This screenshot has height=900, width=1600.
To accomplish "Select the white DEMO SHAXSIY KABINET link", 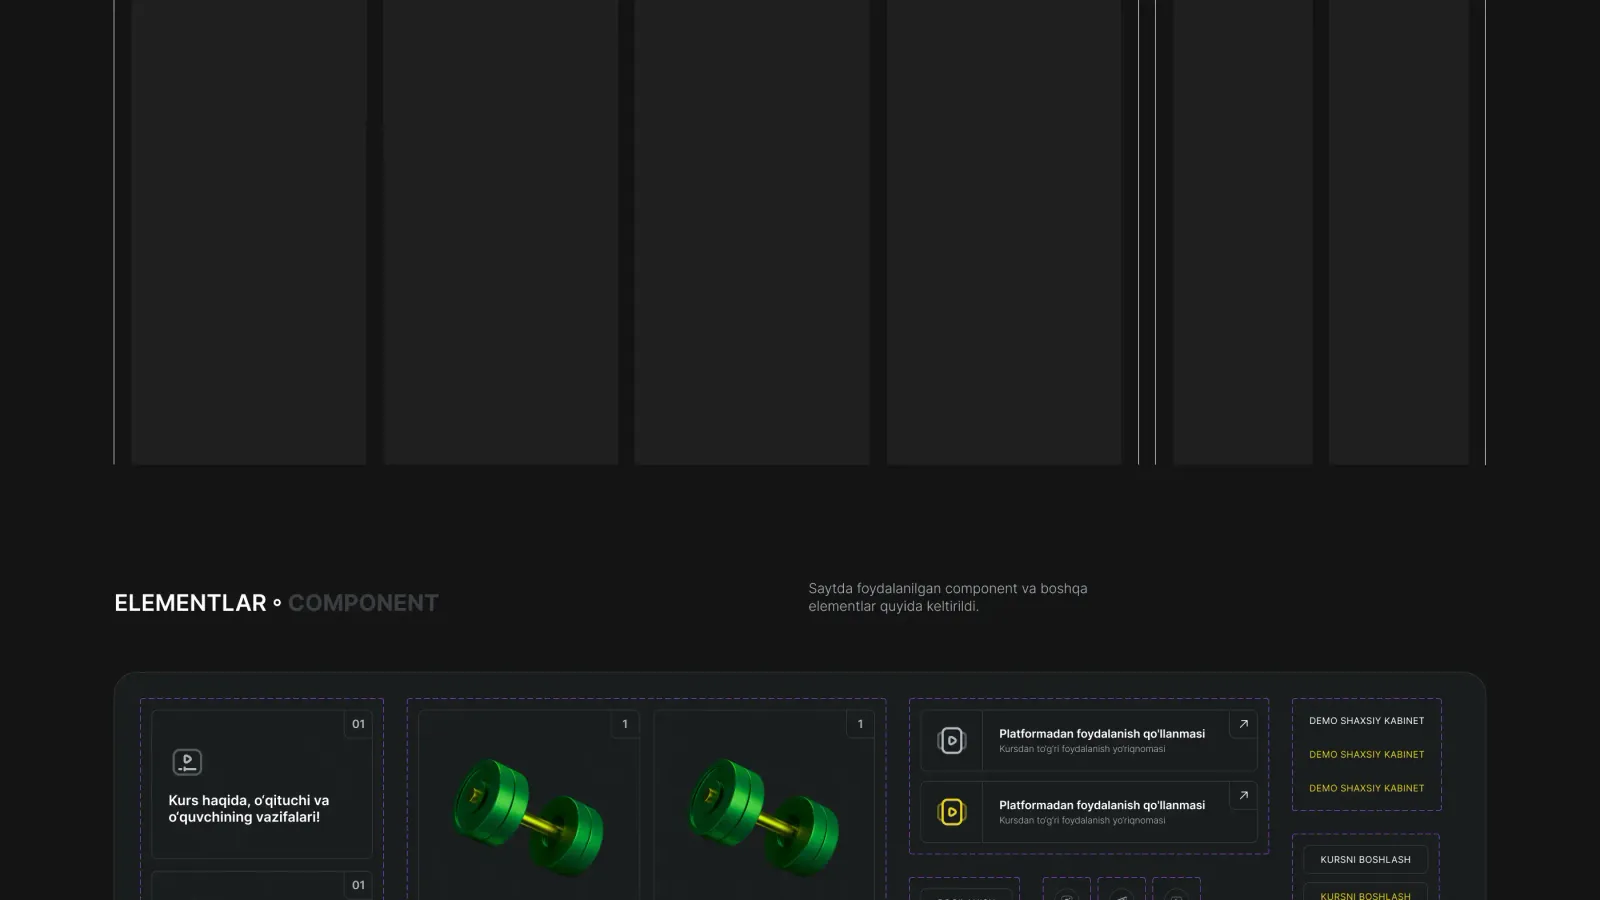I will point(1366,721).
